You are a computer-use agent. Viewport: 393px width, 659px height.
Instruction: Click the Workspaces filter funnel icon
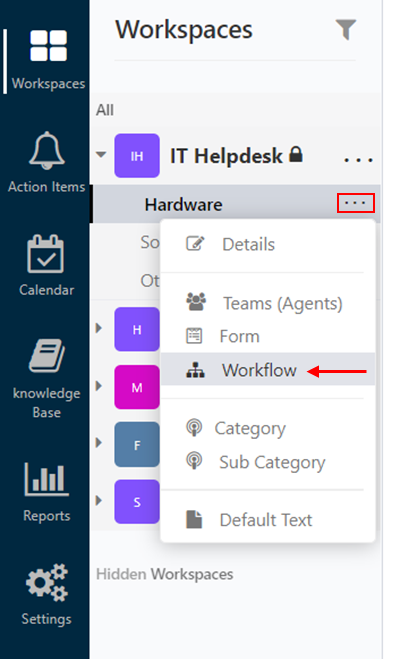tap(346, 29)
